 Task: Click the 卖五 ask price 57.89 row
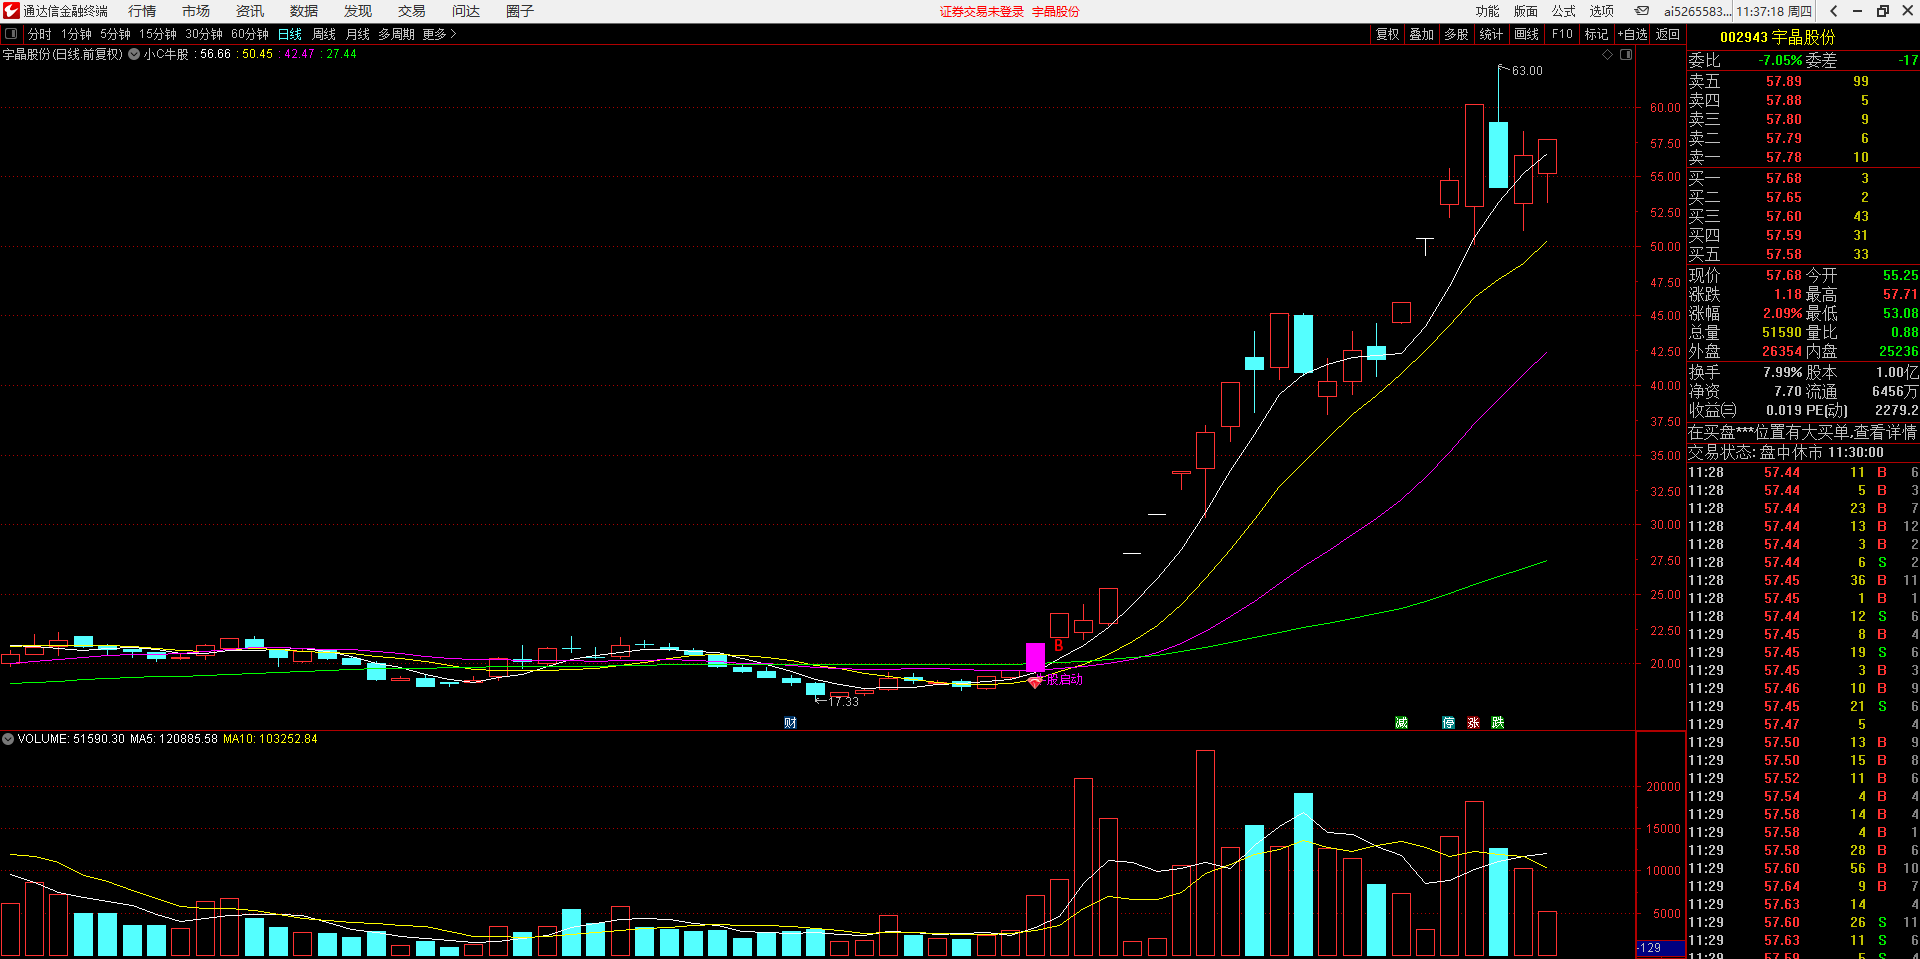click(1803, 81)
